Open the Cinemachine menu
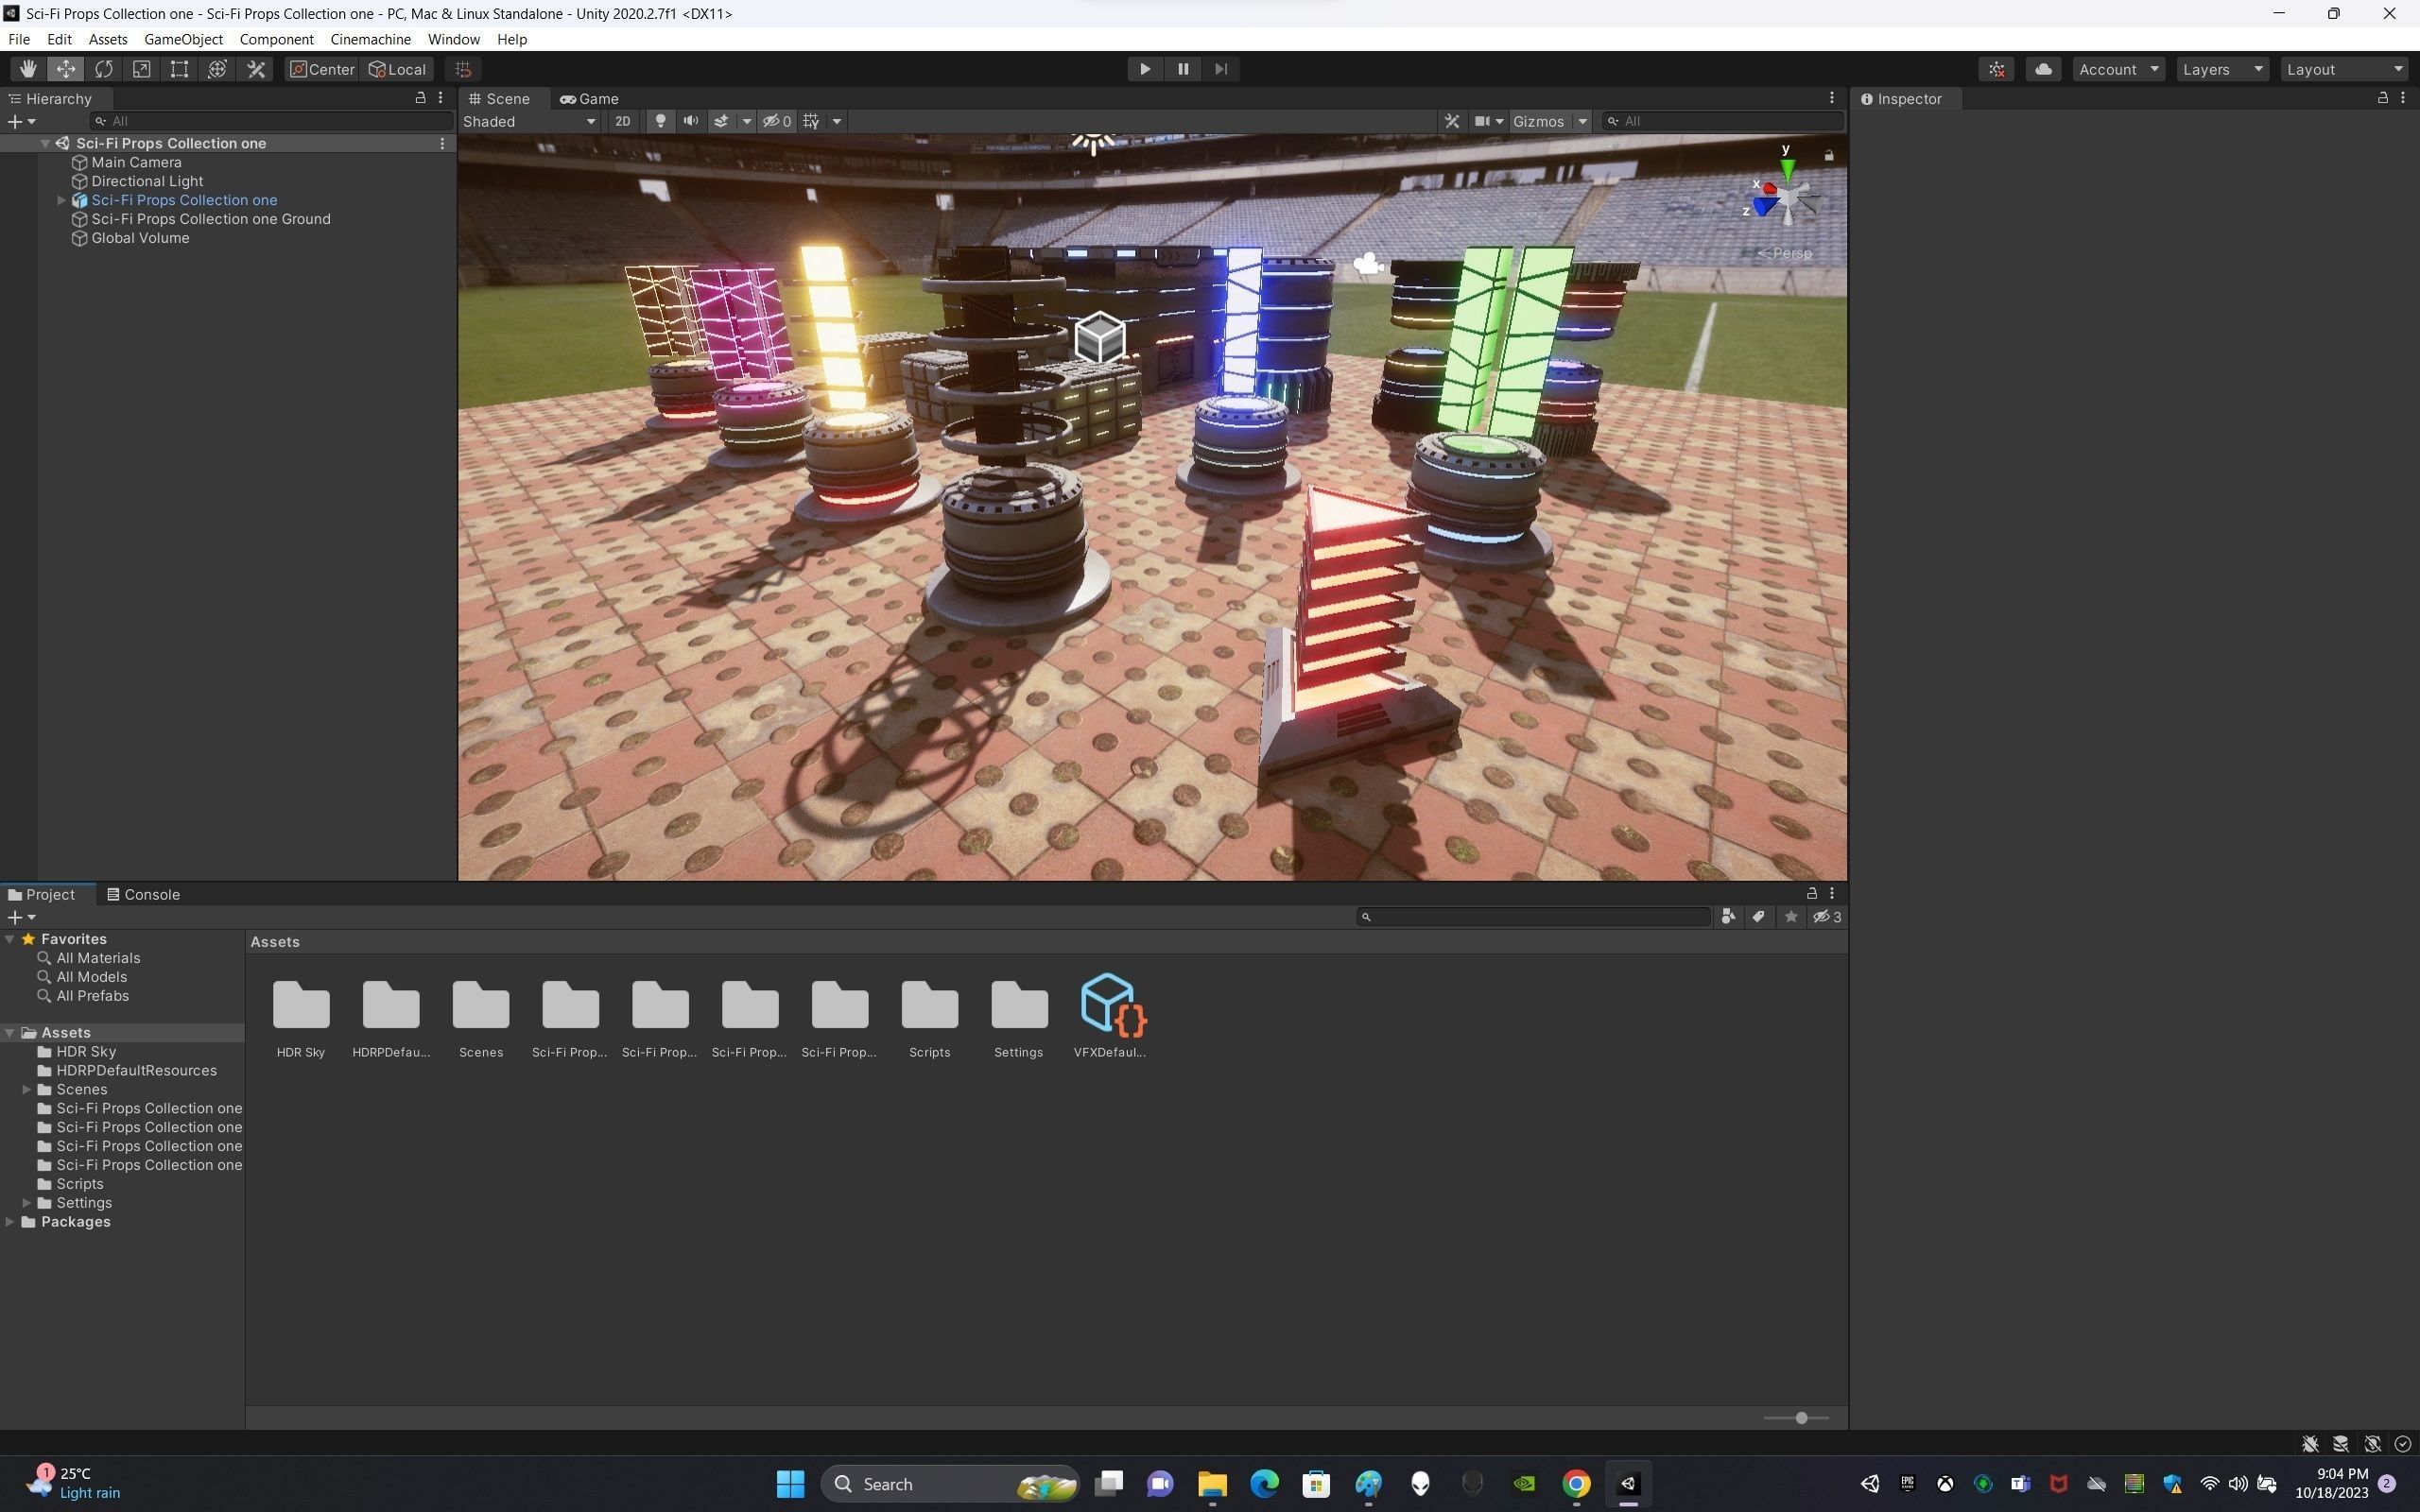This screenshot has width=2420, height=1512. coord(370,39)
